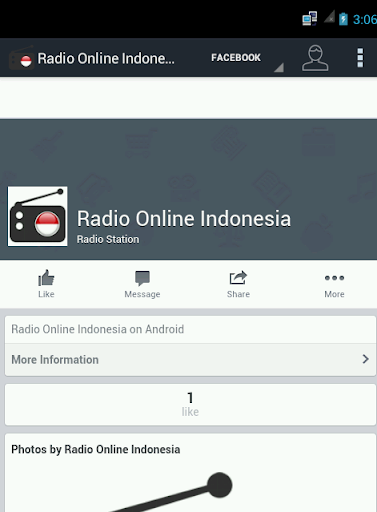Click the dropdown triangle next to FACEBOOK

click(279, 68)
